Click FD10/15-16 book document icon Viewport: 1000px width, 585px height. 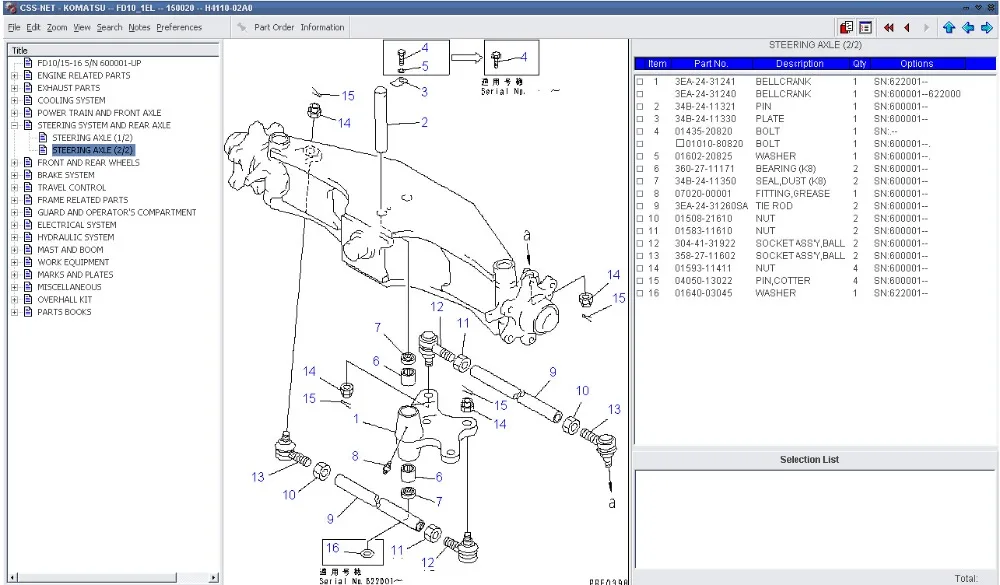(28, 63)
